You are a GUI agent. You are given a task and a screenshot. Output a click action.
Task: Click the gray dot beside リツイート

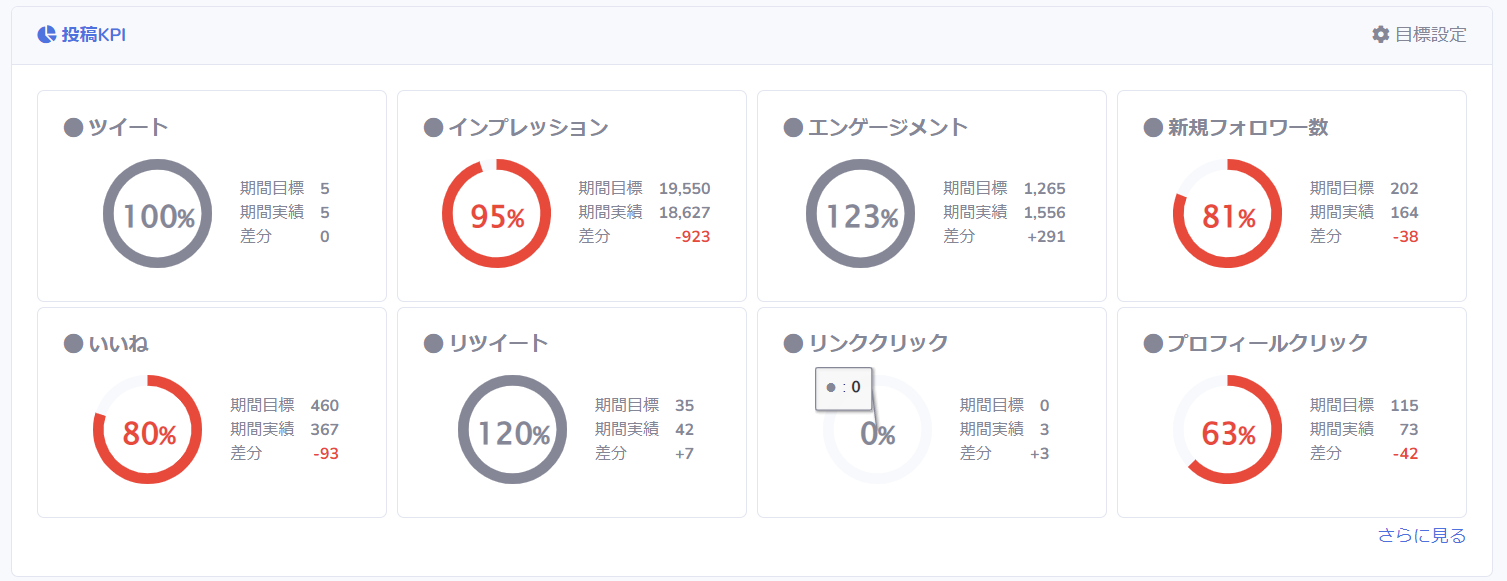(433, 344)
